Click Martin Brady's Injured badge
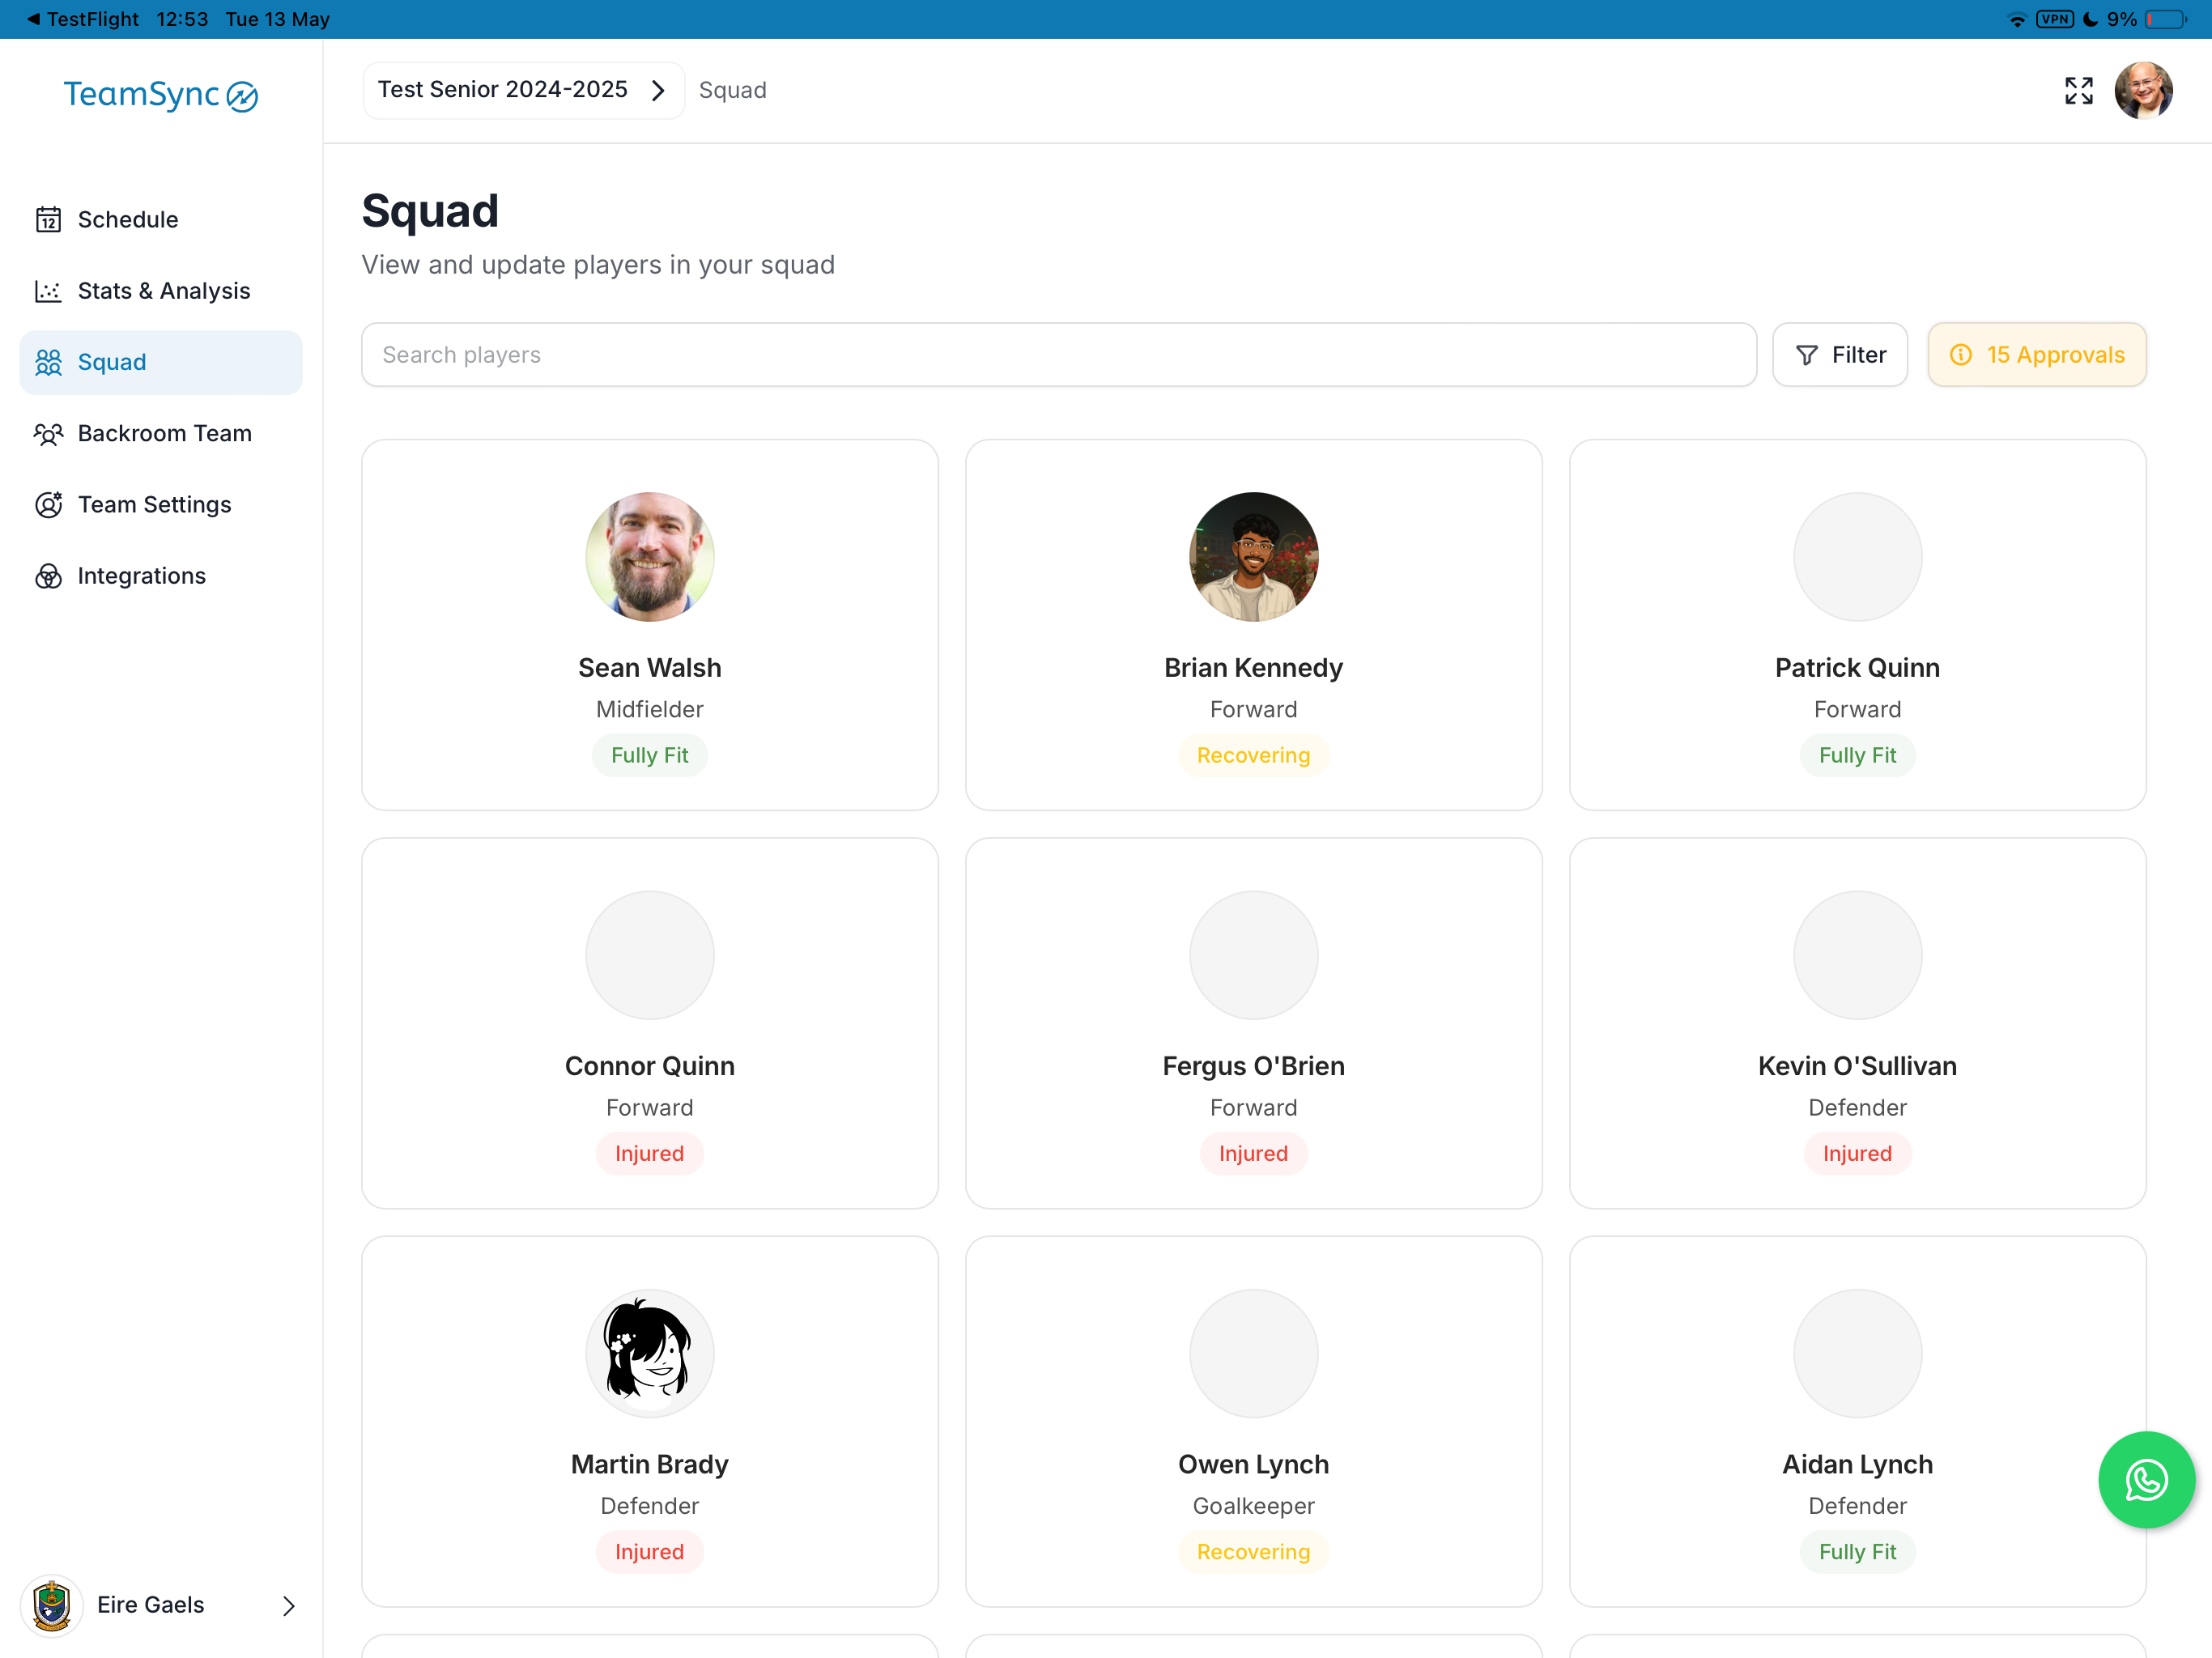The image size is (2212, 1658). [x=650, y=1552]
